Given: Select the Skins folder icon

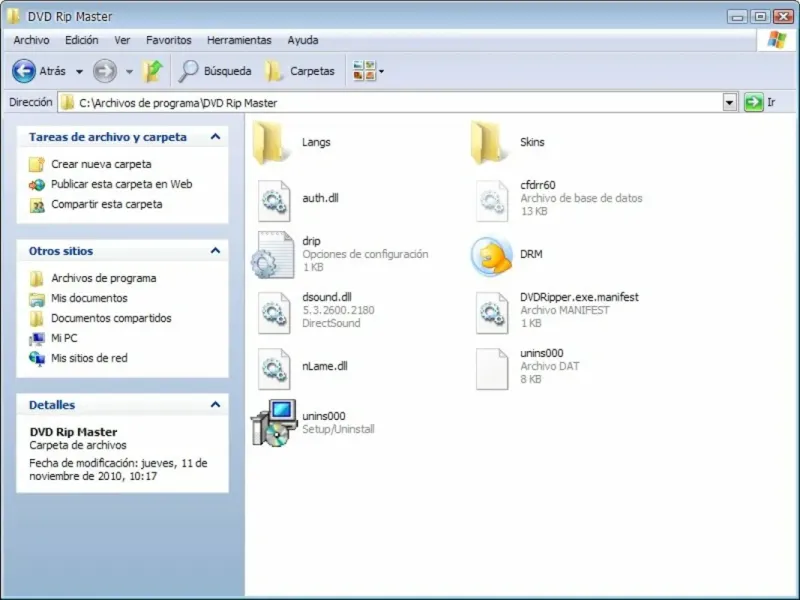Looking at the screenshot, I should 487,142.
